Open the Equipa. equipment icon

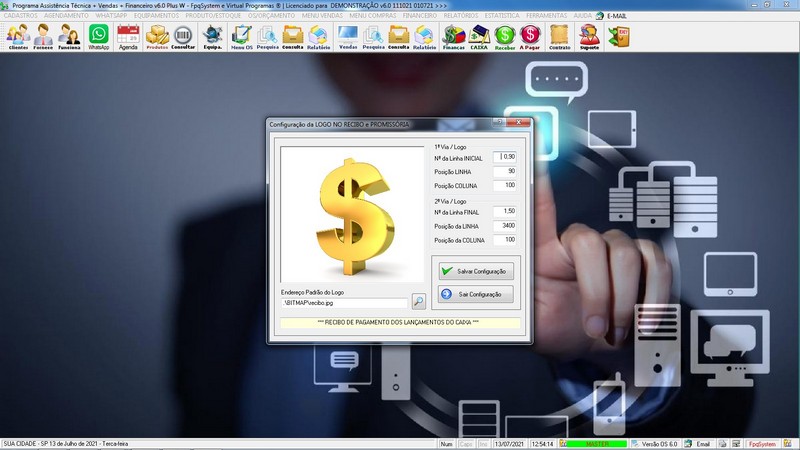(x=213, y=37)
